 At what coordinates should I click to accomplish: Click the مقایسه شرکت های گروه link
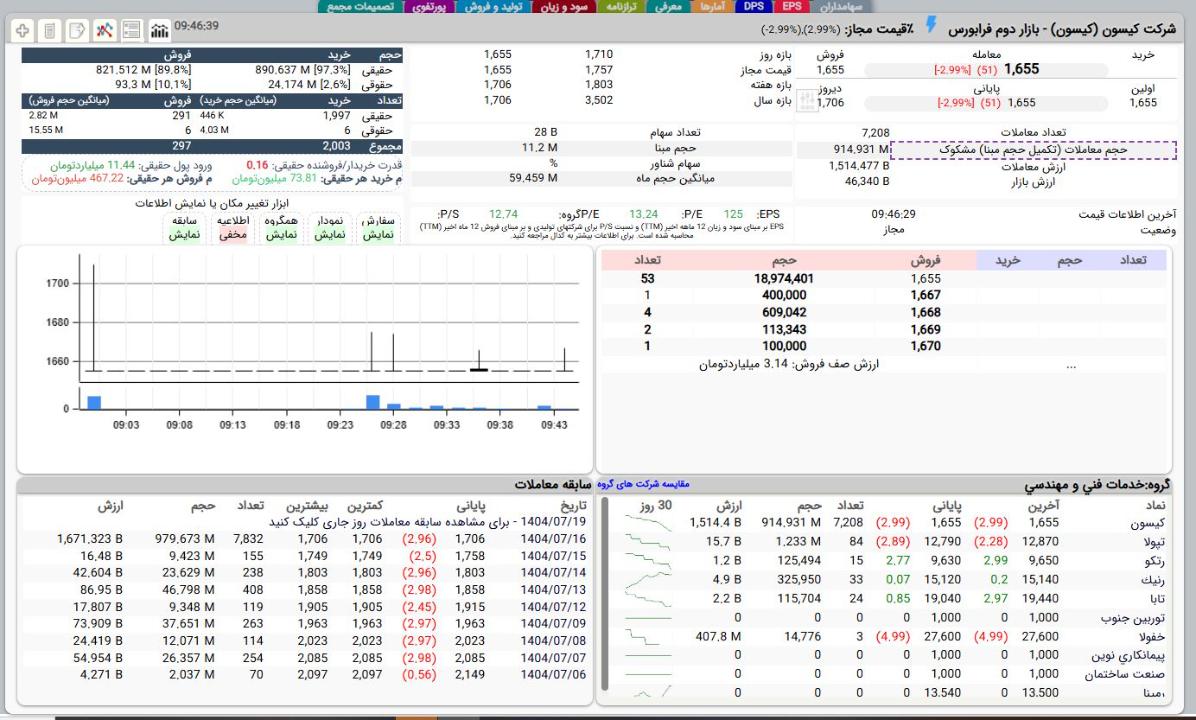click(643, 485)
